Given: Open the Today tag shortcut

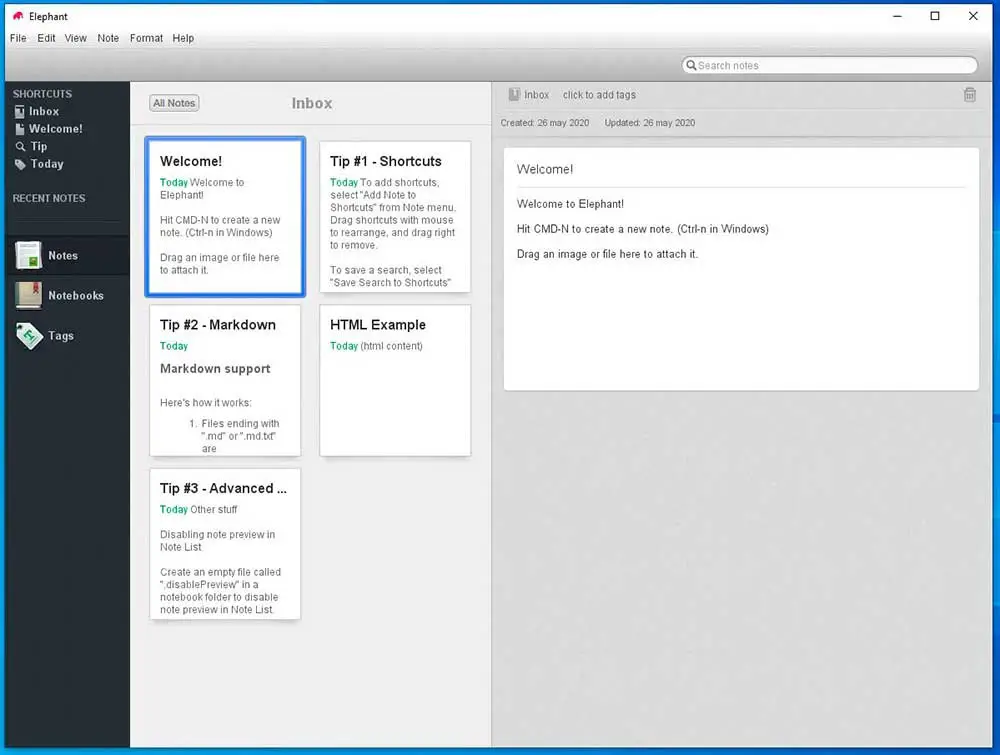Looking at the screenshot, I should click(x=47, y=164).
